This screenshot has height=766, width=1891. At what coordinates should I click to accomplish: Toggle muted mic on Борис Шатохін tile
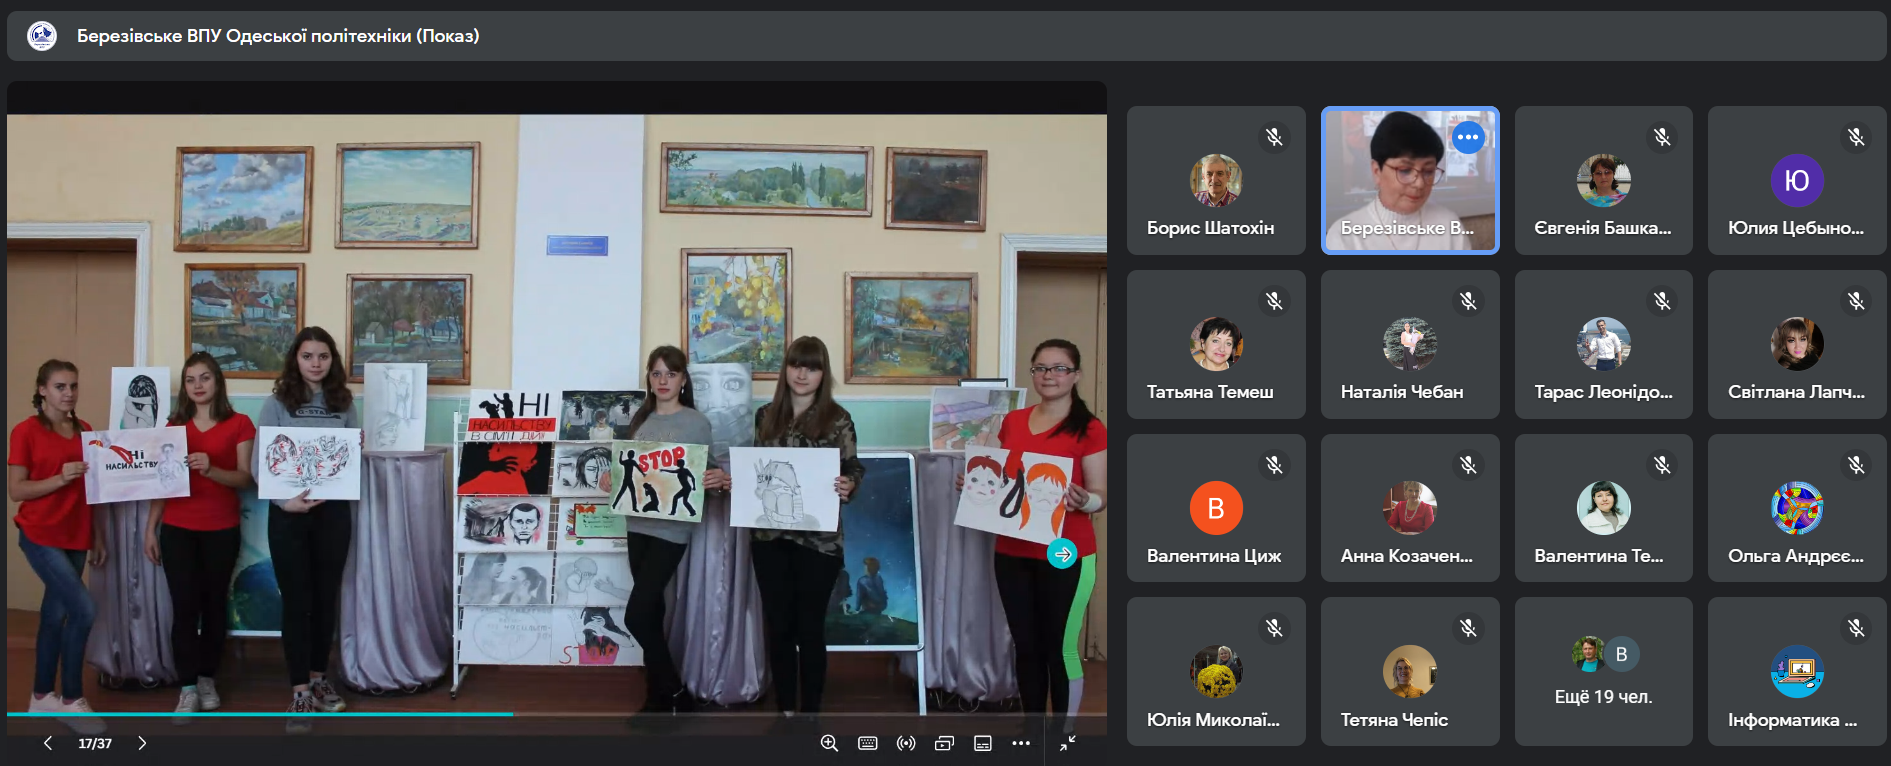click(x=1274, y=137)
